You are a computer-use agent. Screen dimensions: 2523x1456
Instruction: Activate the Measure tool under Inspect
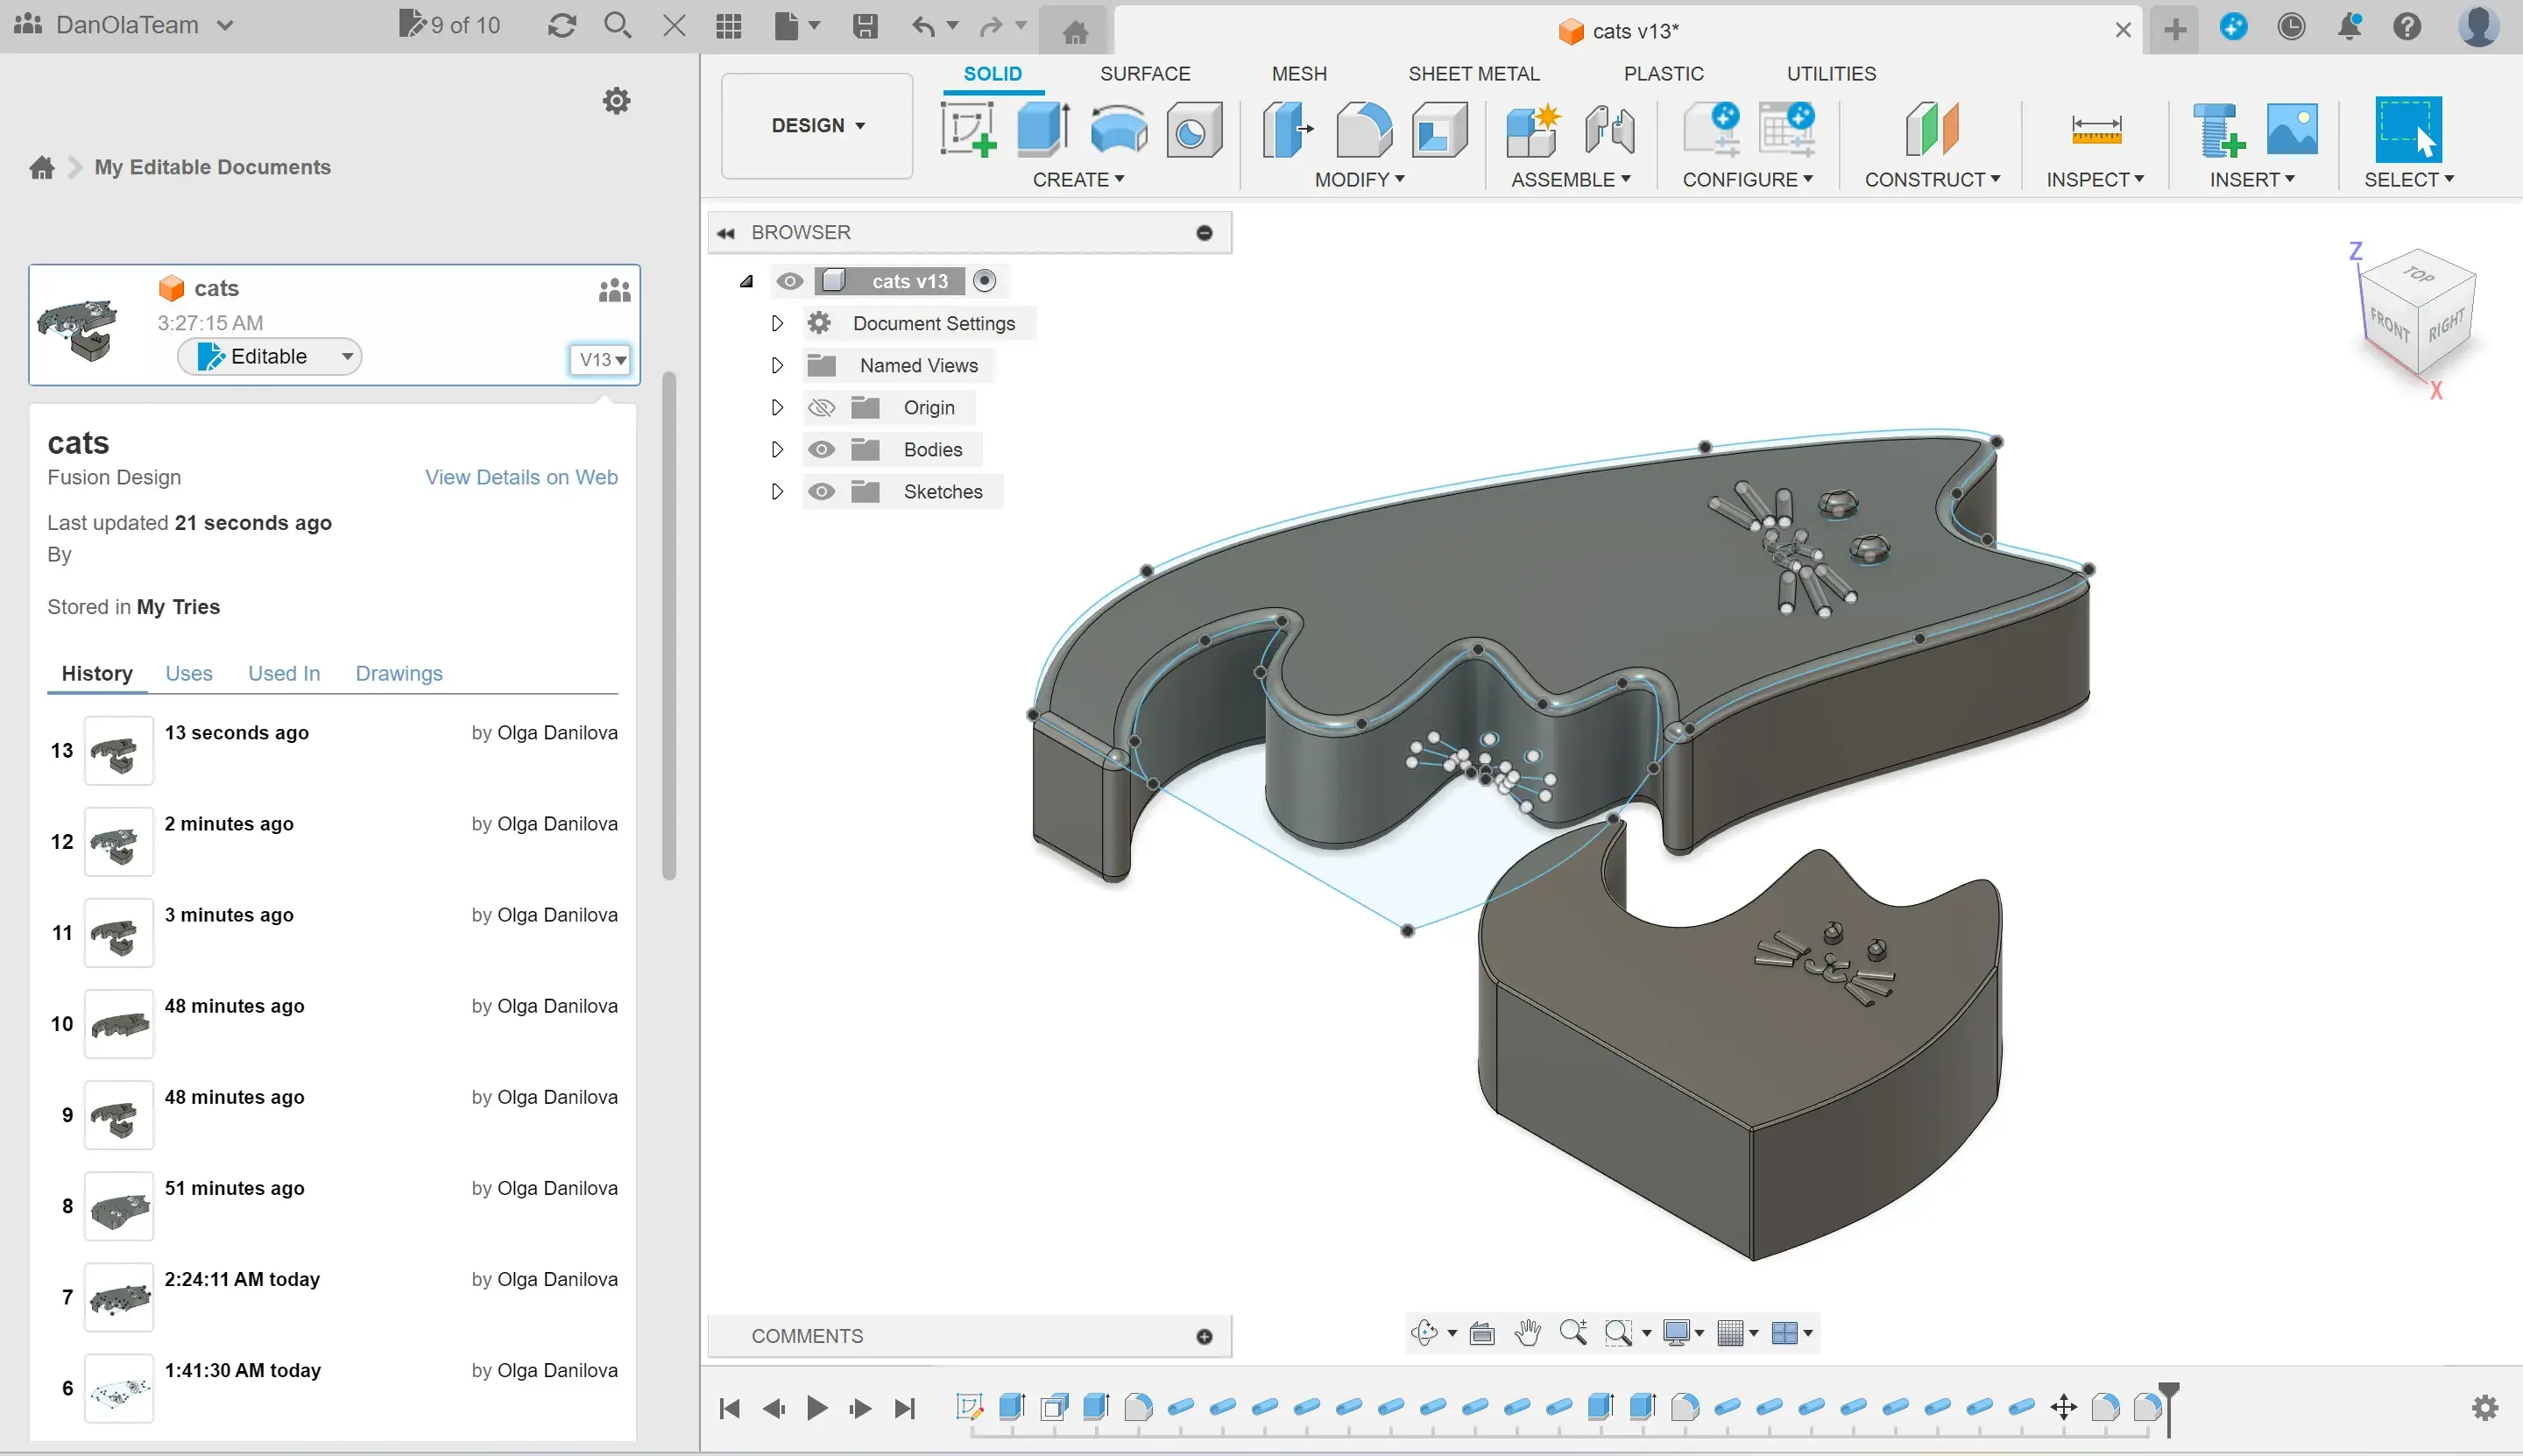2095,130
